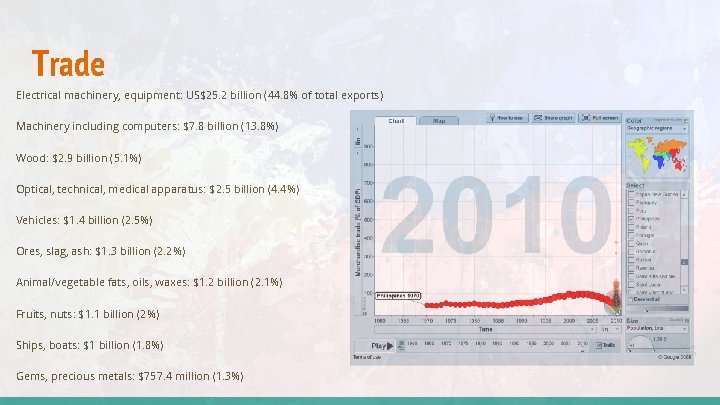Check the Peru checkbox
The width and height of the screenshot is (720, 405).
tap(631, 211)
